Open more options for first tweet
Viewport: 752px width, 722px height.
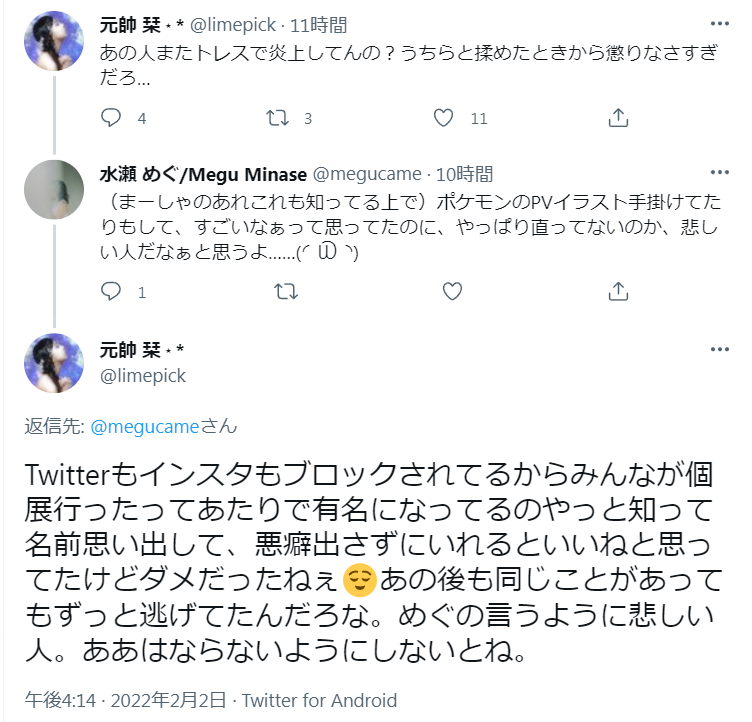pyautogui.click(x=719, y=24)
